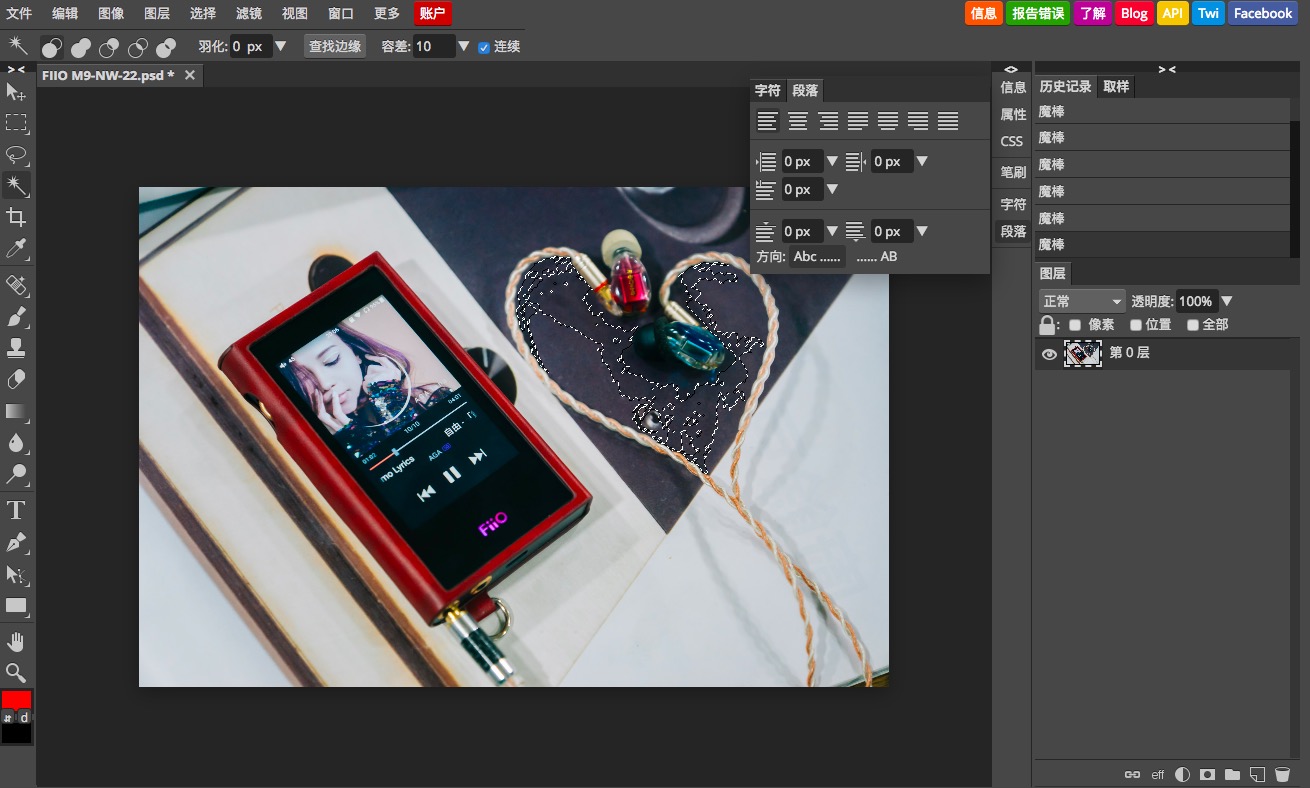Open the Facebook link

pyautogui.click(x=1263, y=13)
